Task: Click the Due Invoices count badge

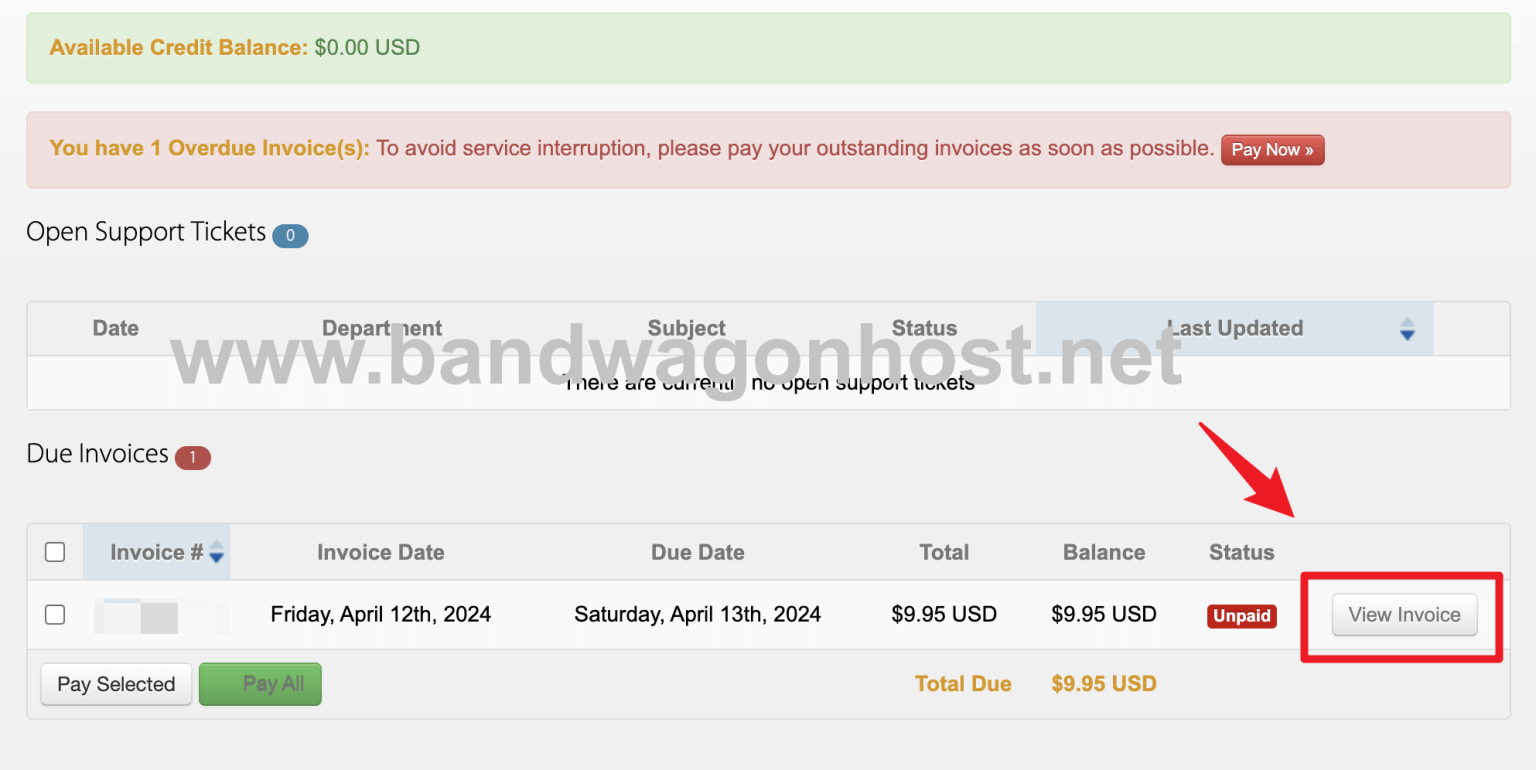Action: [x=193, y=458]
